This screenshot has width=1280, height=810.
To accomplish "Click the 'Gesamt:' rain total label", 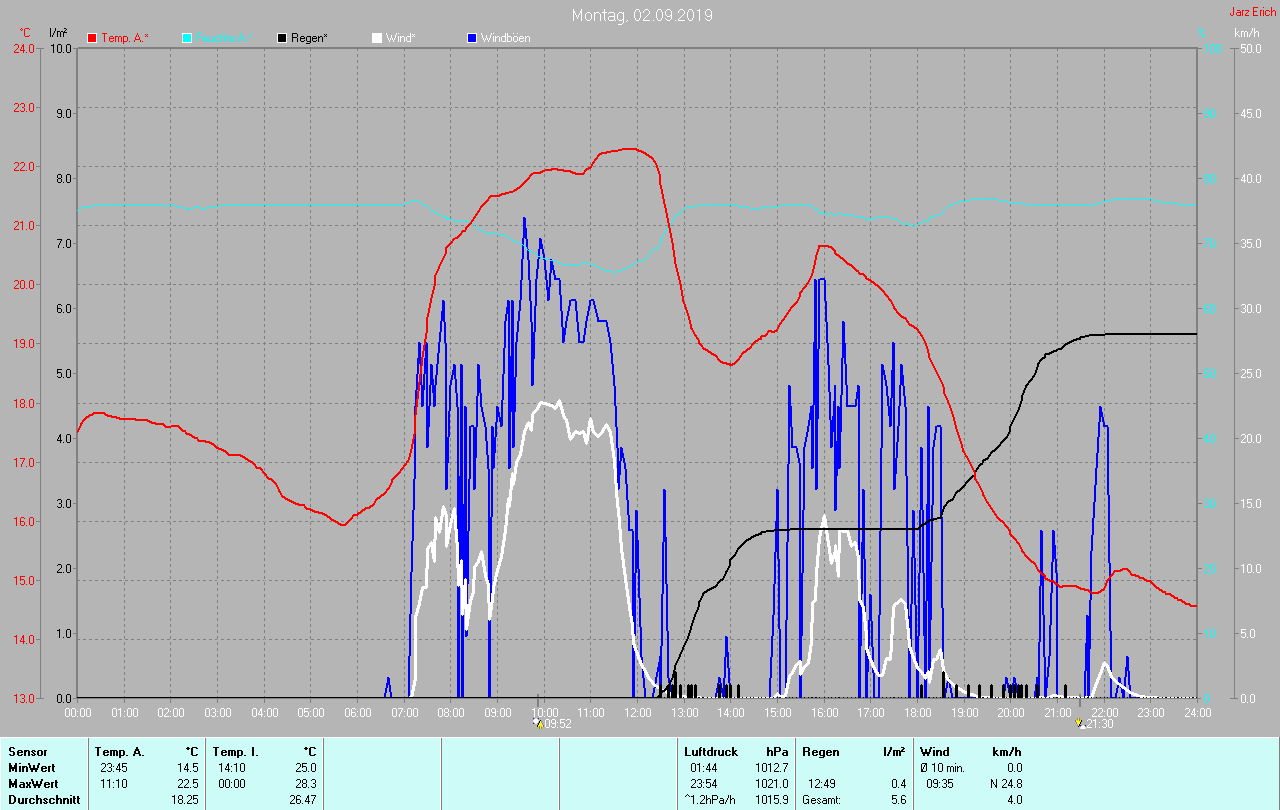I will (x=822, y=800).
